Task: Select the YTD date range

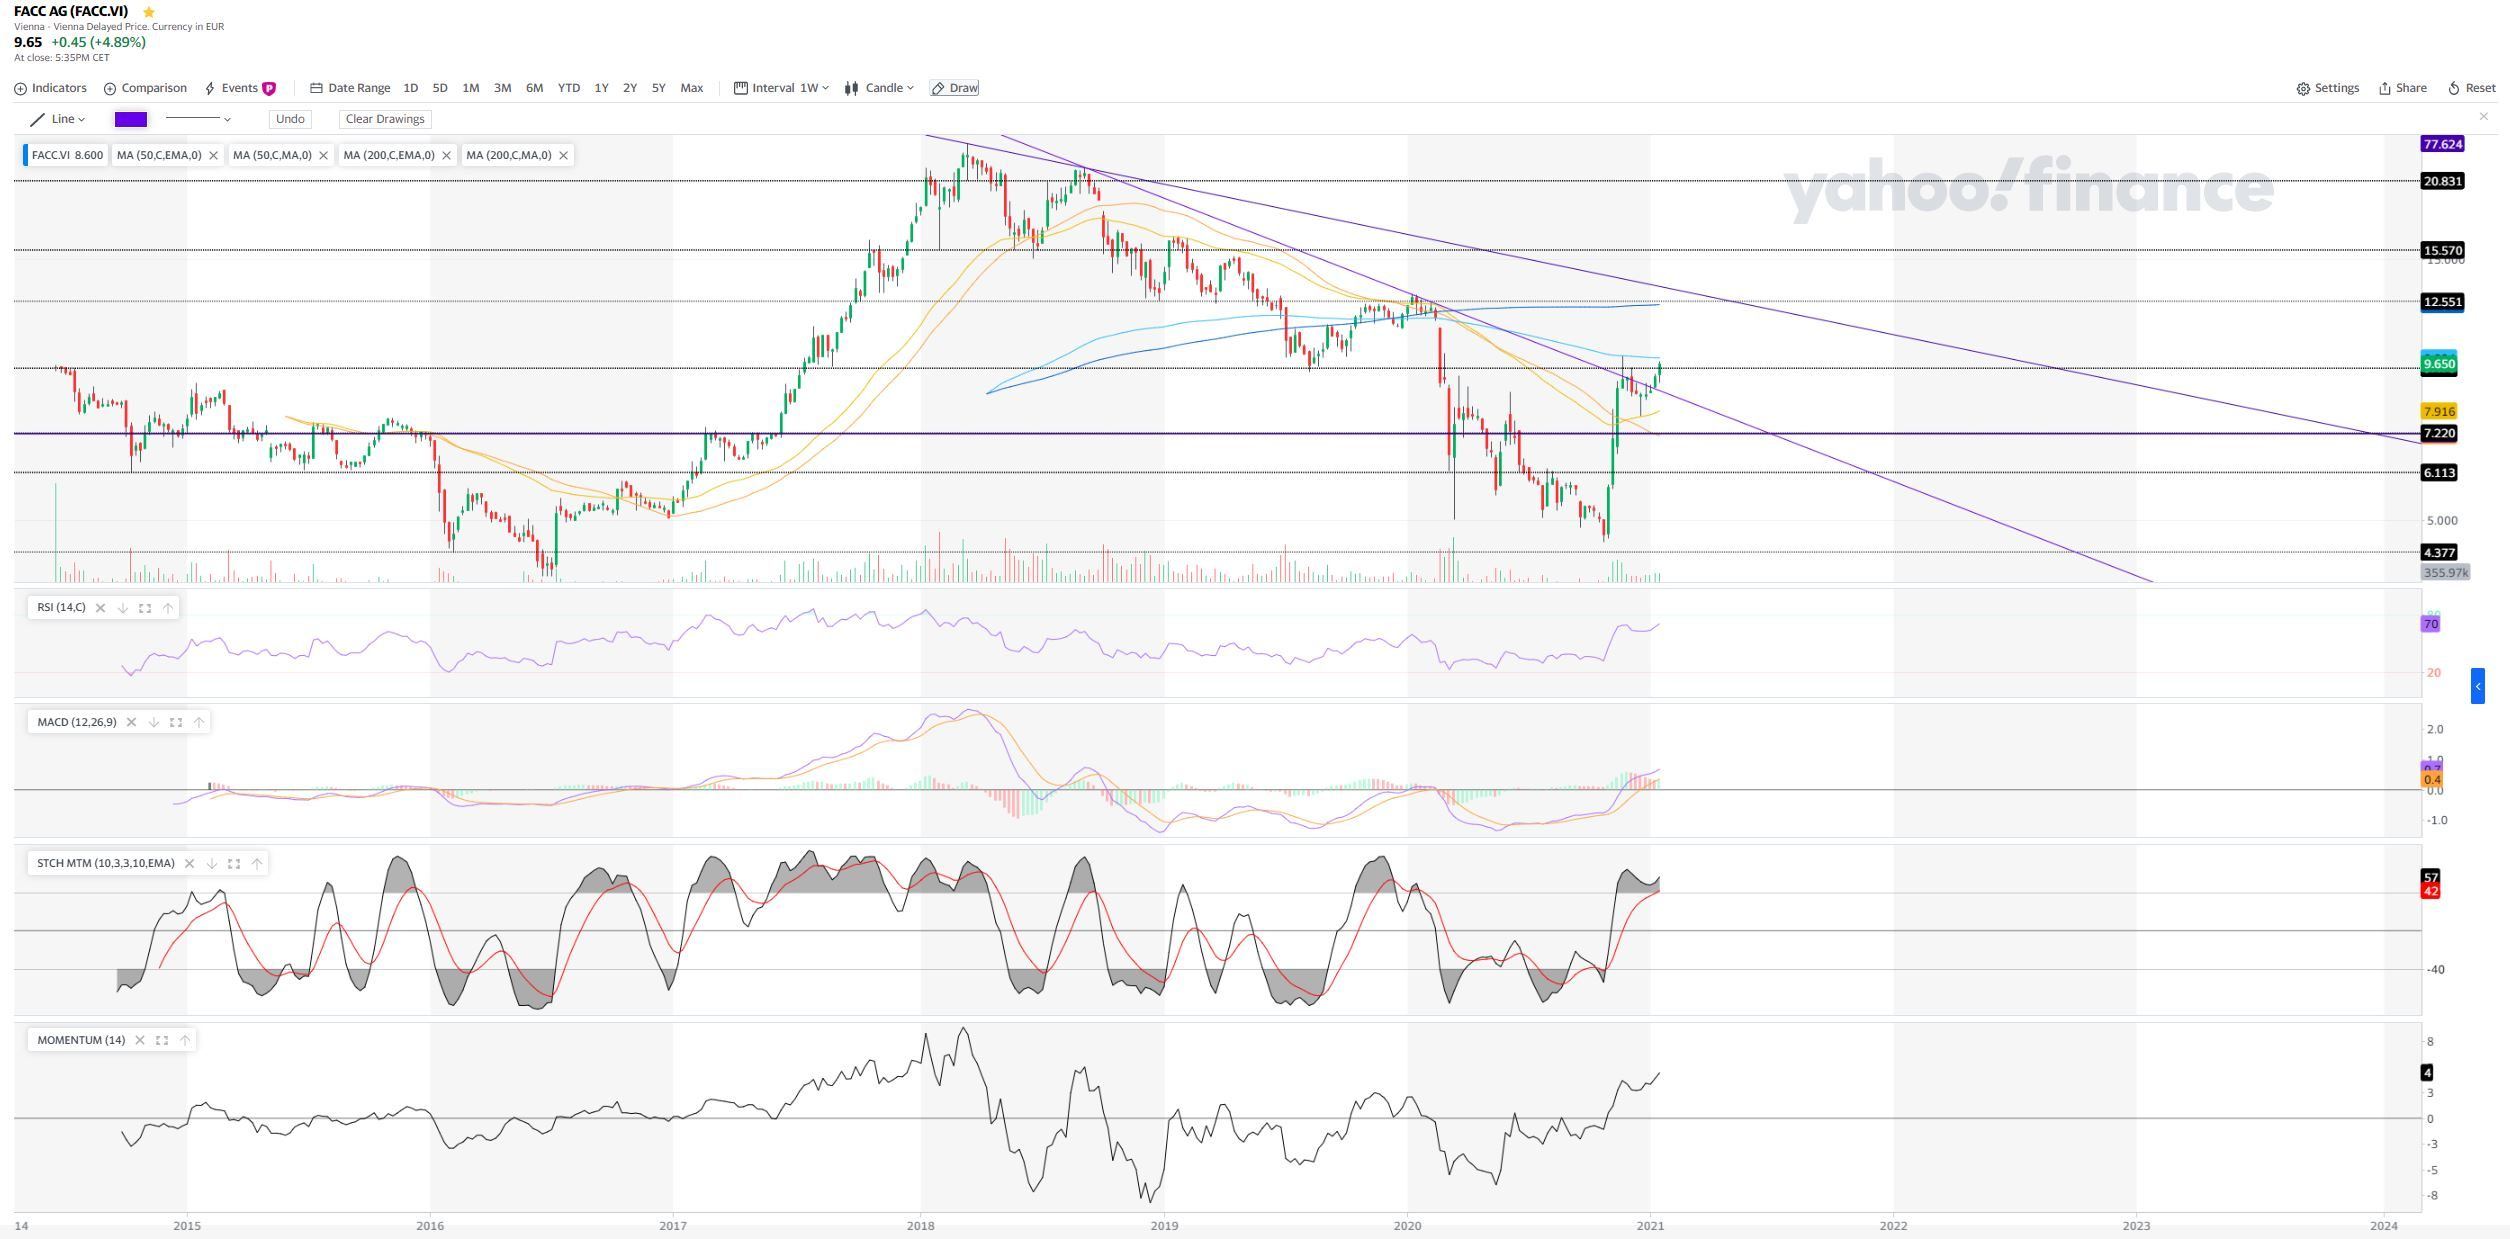Action: click(568, 88)
